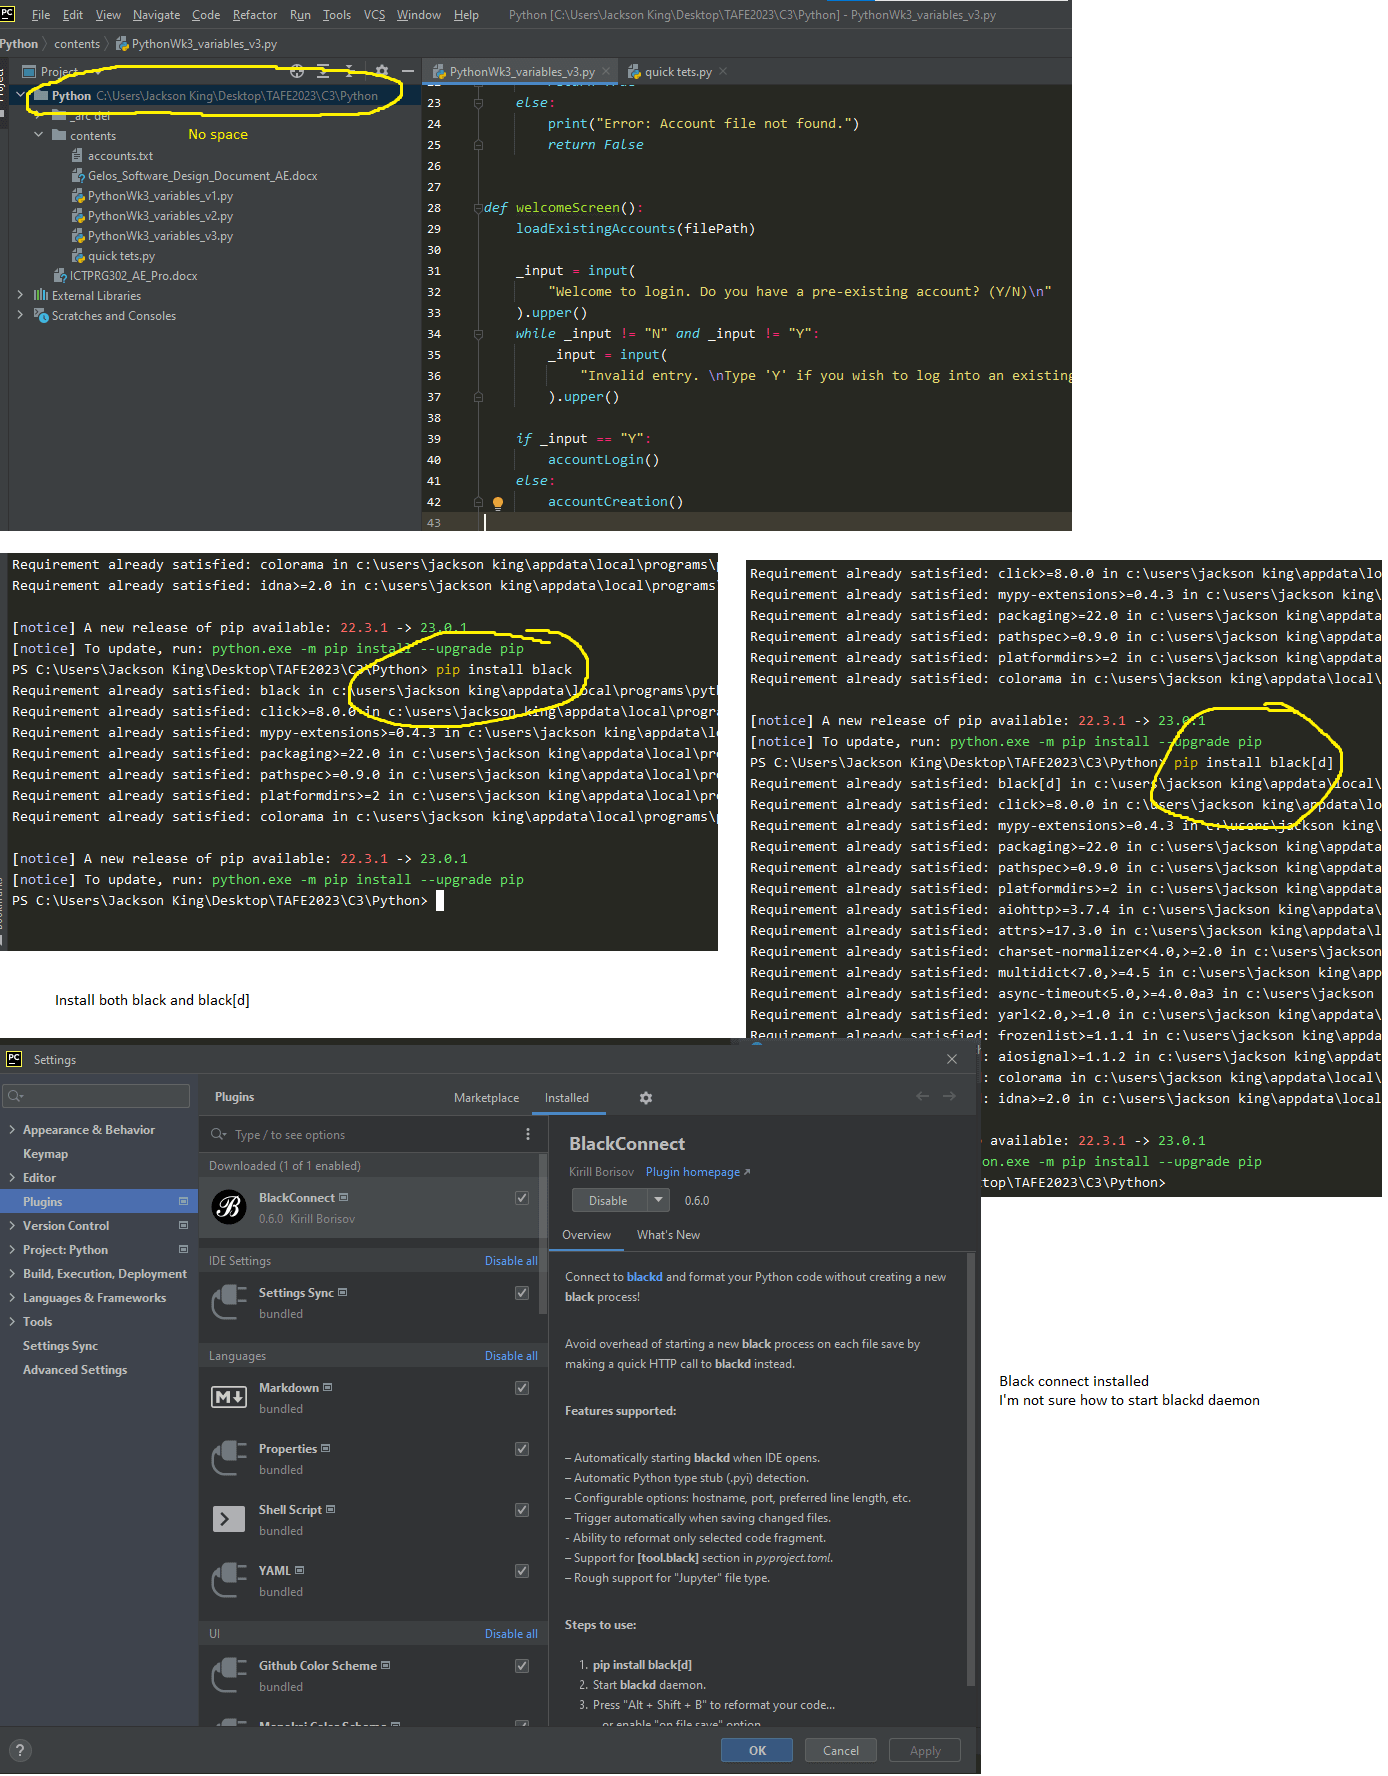Open the plugin search three-dot options

[528, 1134]
